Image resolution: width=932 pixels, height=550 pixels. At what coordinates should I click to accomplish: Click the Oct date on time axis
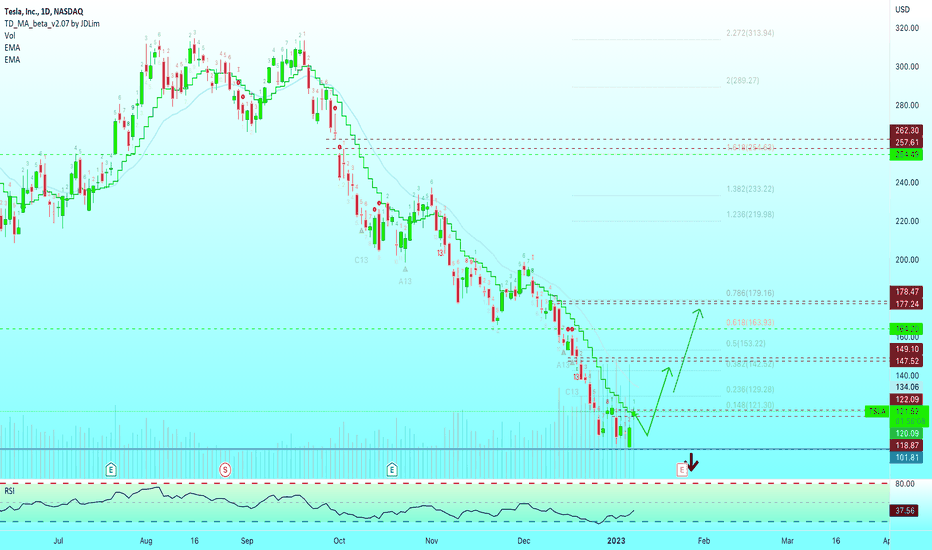339,541
